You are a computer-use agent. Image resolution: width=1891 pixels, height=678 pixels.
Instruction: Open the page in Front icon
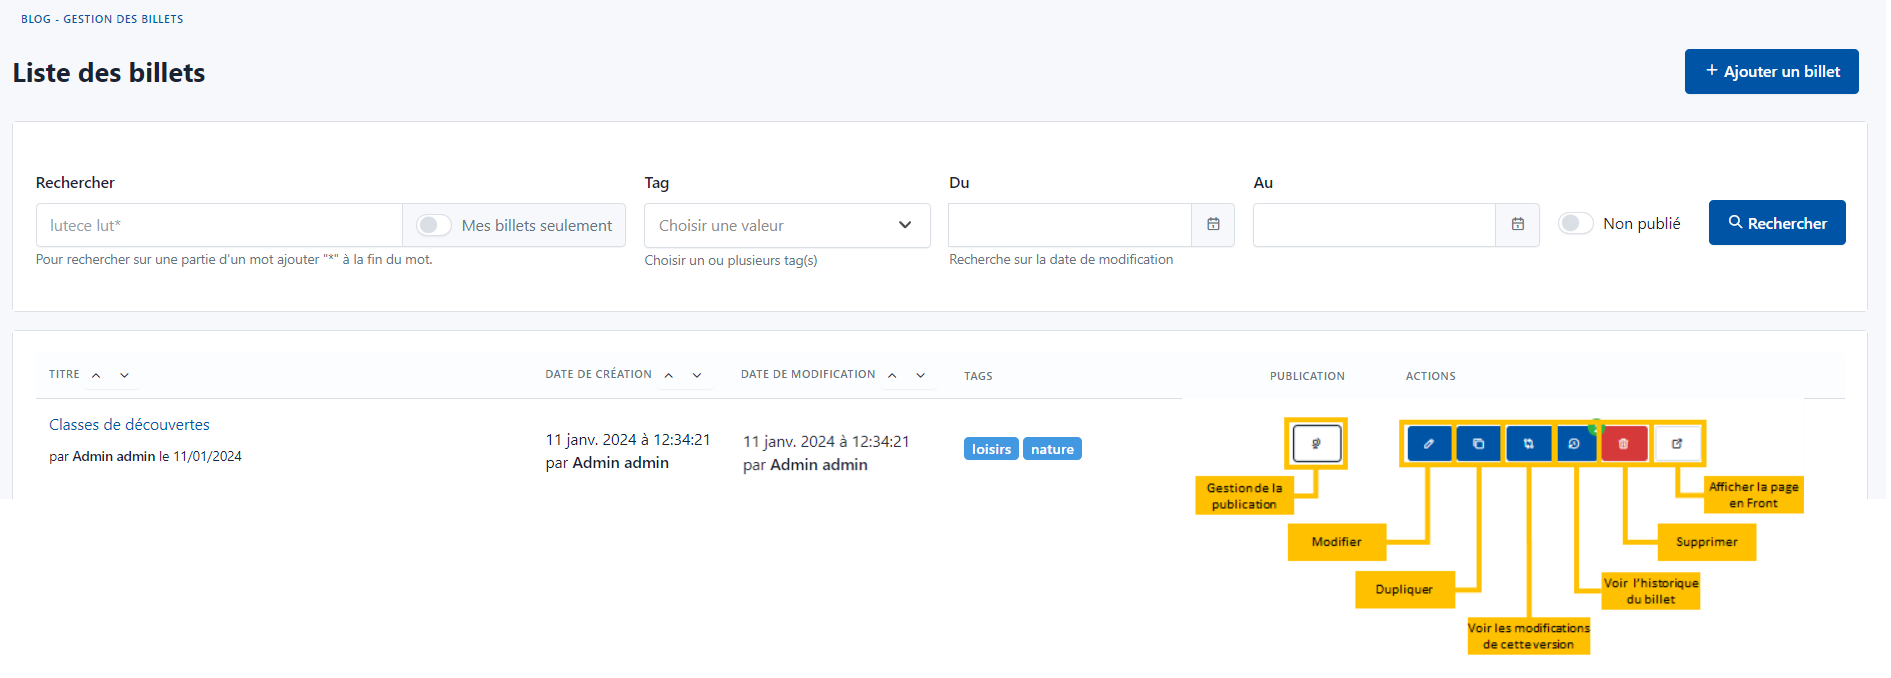coord(1677,444)
